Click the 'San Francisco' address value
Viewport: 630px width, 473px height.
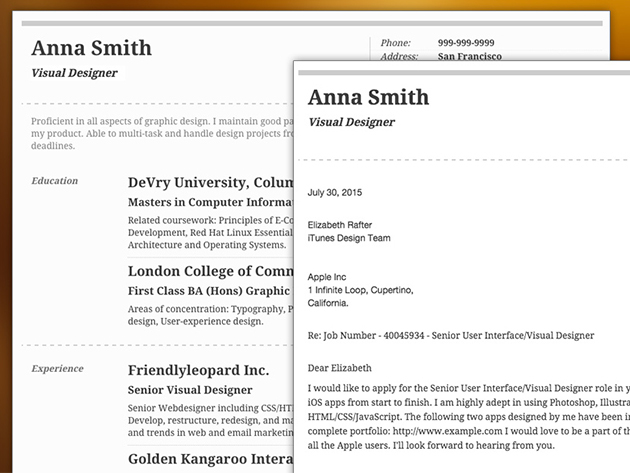click(x=470, y=56)
